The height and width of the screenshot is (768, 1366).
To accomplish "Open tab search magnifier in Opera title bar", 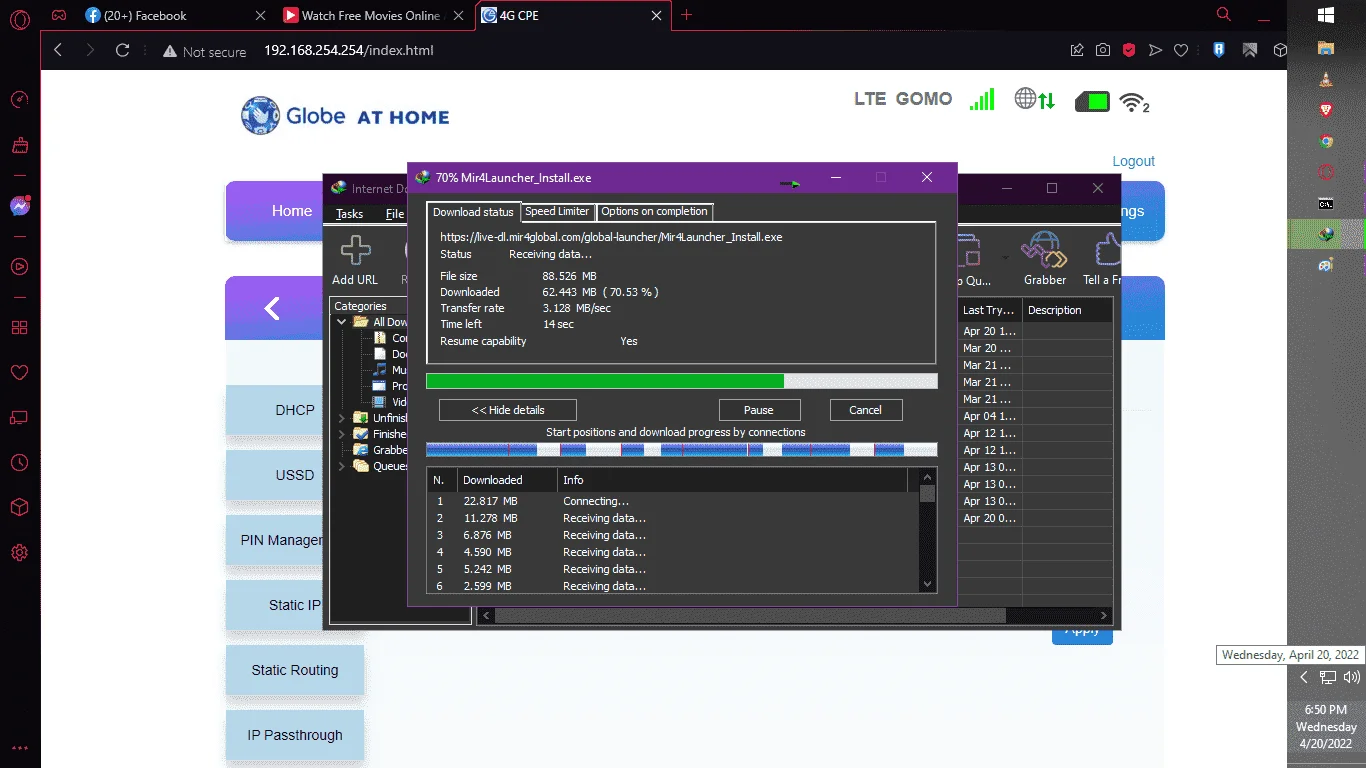I will point(1224,14).
